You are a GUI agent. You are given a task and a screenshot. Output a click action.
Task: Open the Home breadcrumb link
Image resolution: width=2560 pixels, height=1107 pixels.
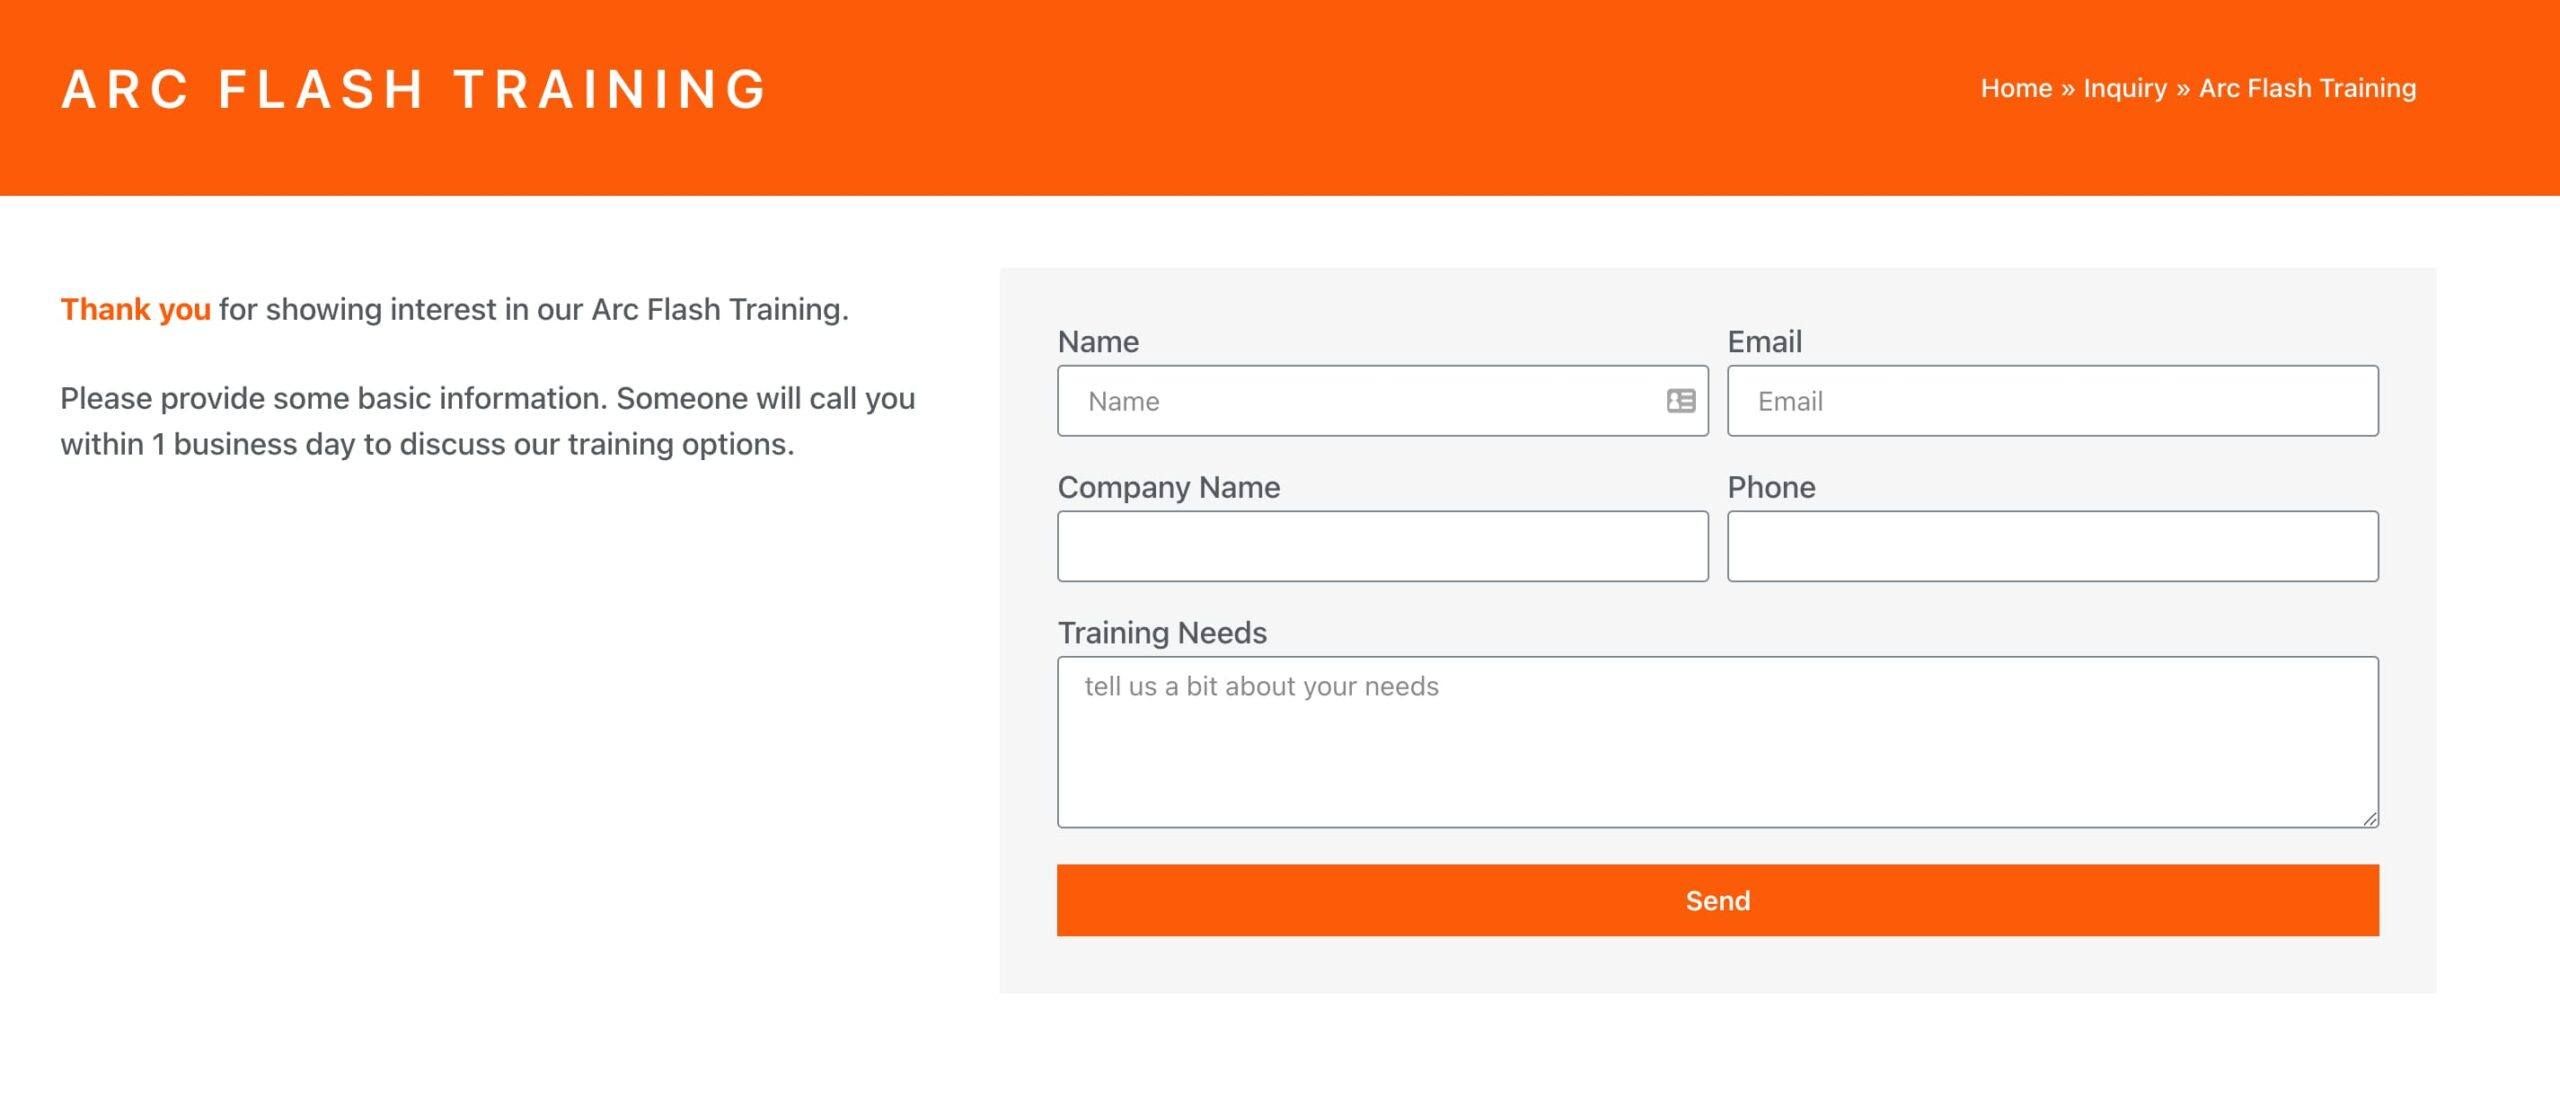coord(2016,88)
